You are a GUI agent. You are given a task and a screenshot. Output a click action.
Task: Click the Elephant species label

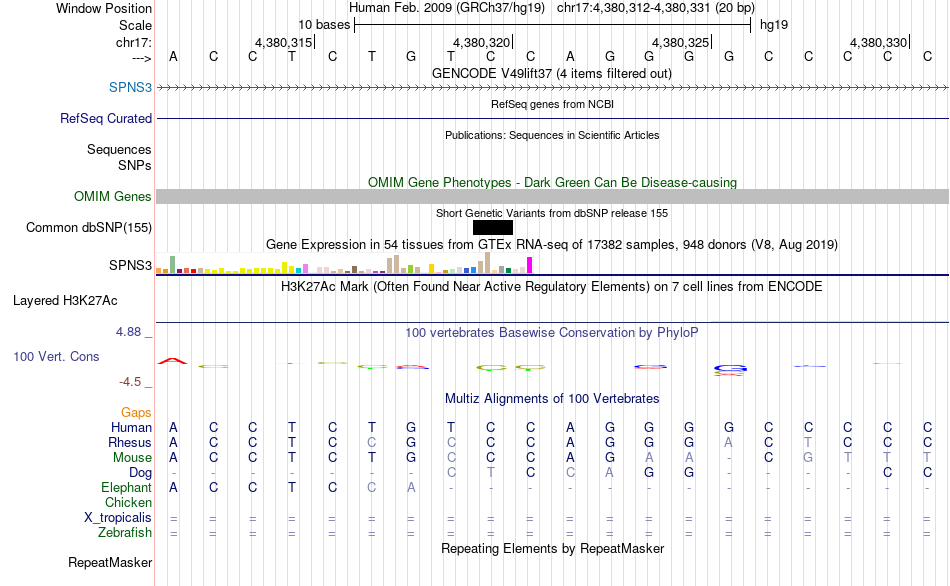[127, 488]
